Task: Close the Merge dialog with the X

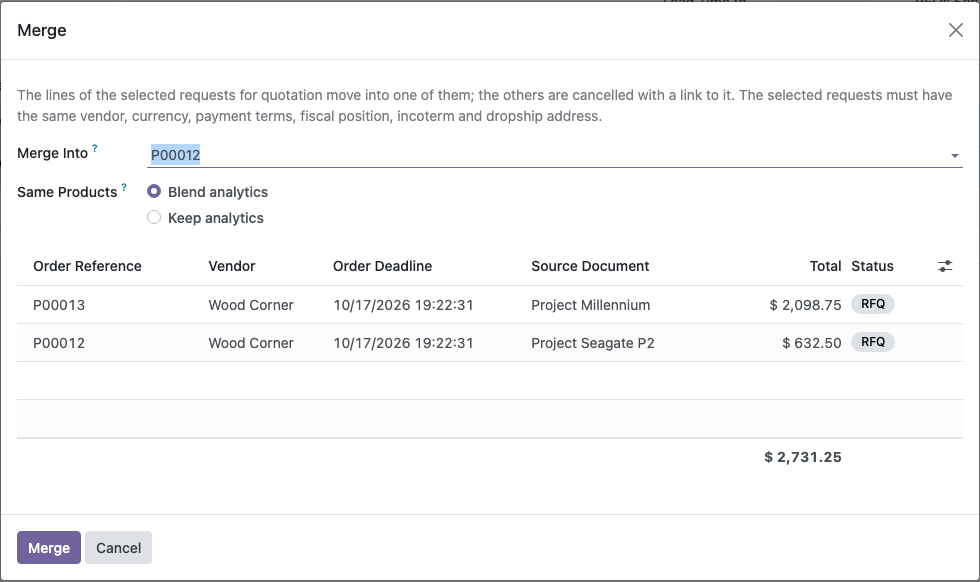Action: (x=956, y=30)
